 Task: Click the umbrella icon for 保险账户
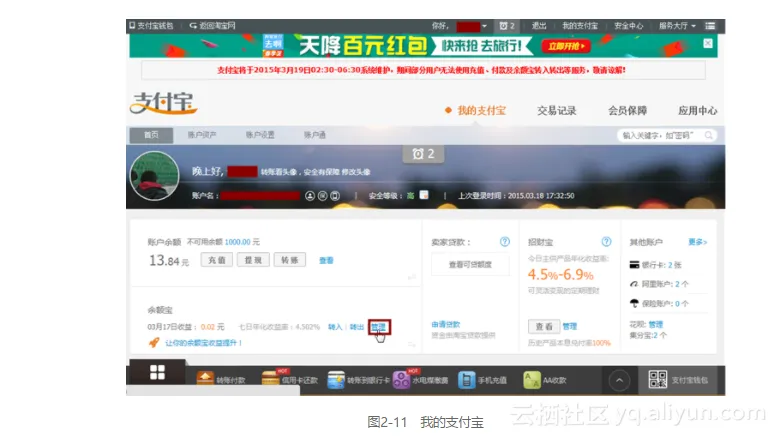tap(634, 303)
